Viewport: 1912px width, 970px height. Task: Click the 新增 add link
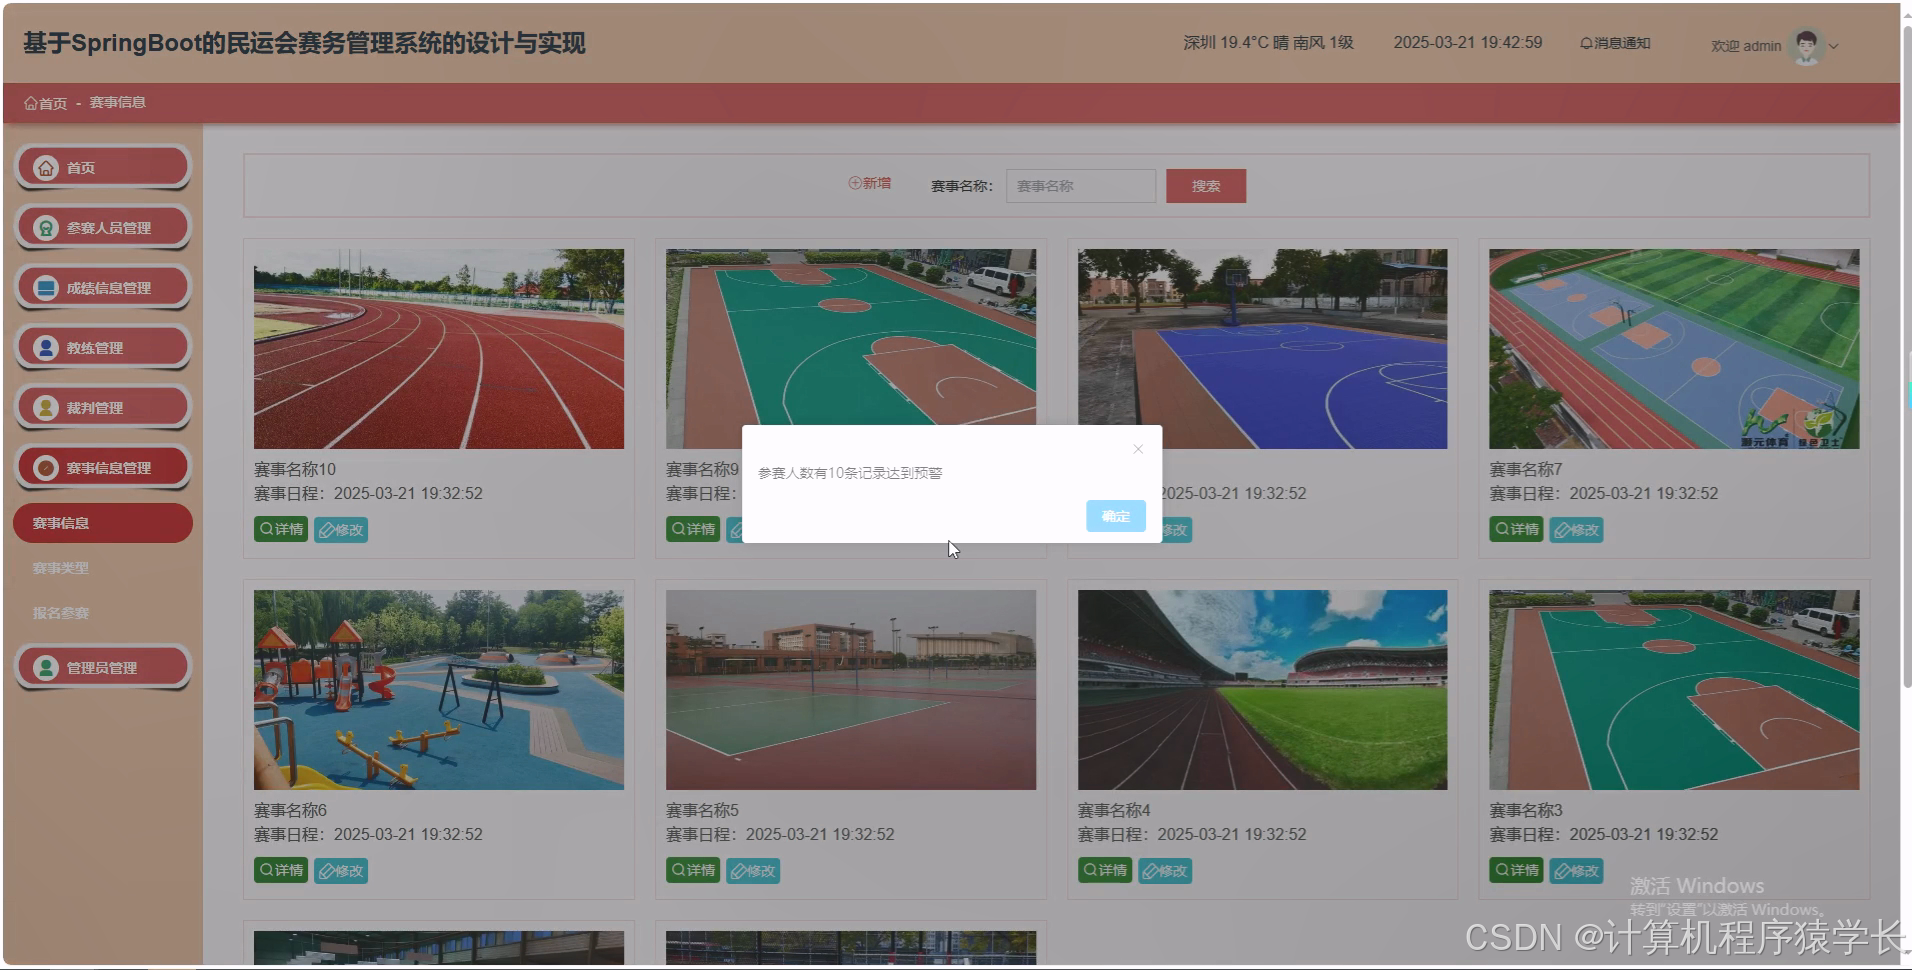coord(870,183)
